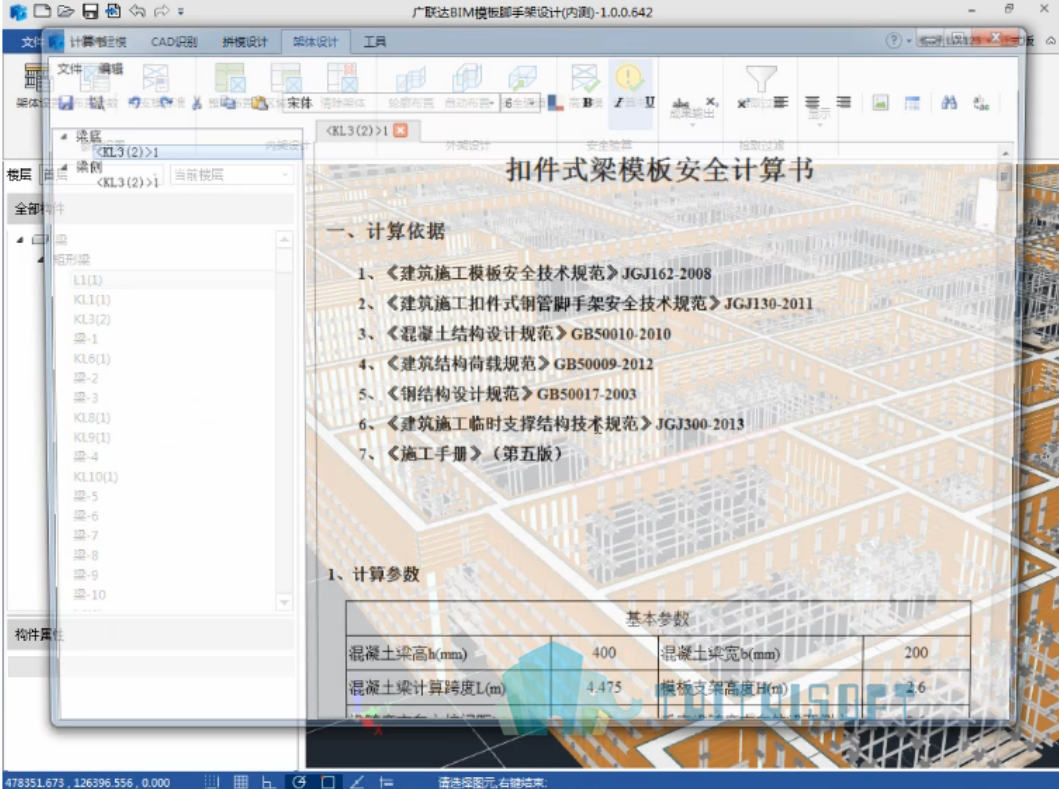Click the scissors cut icon
The height and width of the screenshot is (789, 1059).
coord(197,103)
